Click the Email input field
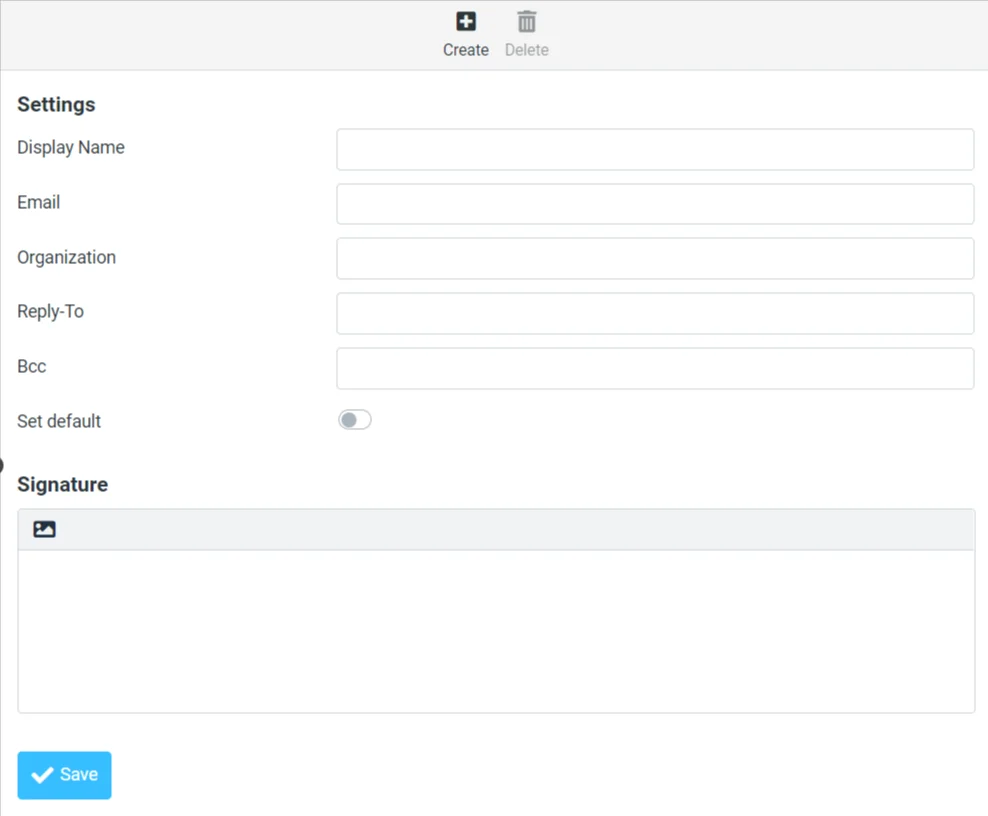The height and width of the screenshot is (816, 988). tap(655, 204)
